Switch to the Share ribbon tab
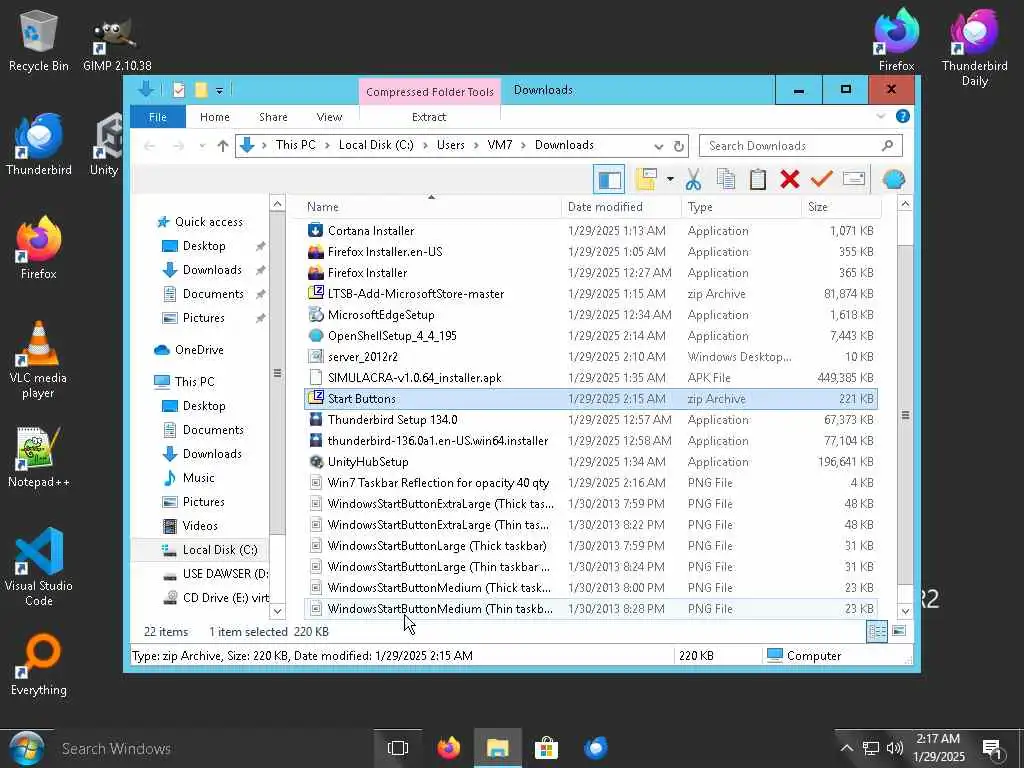1024x768 pixels. (273, 117)
